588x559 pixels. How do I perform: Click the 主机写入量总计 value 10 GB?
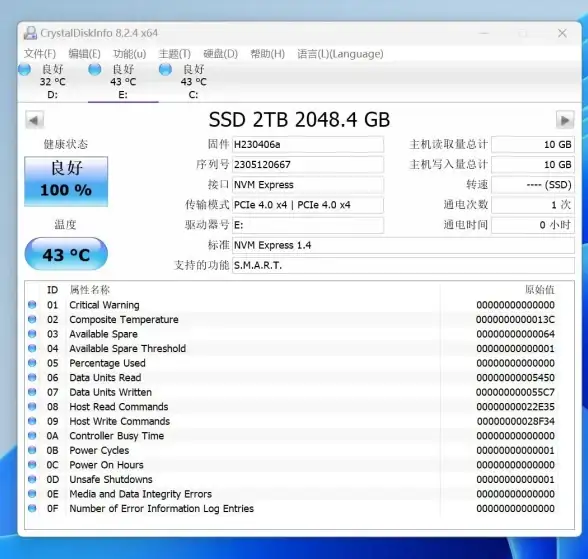coord(533,165)
